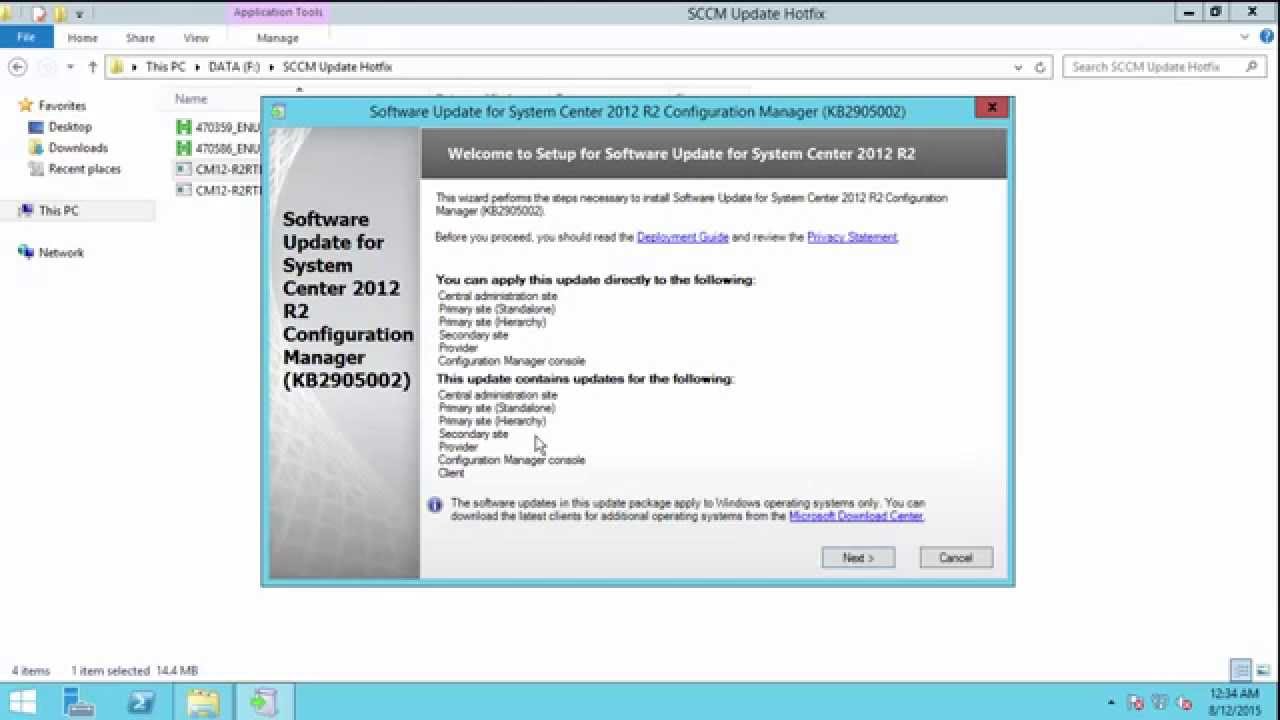Select the second CM12-R2RT file
The image size is (1280, 720).
(218, 190)
